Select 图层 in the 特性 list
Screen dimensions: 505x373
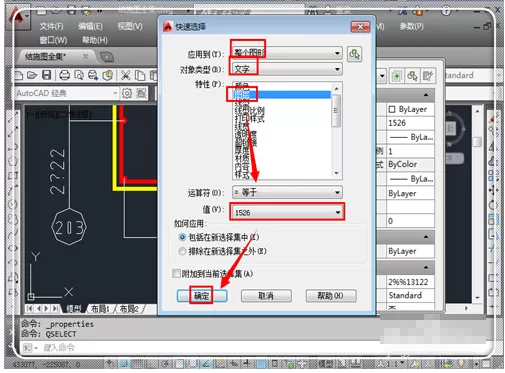pos(282,95)
